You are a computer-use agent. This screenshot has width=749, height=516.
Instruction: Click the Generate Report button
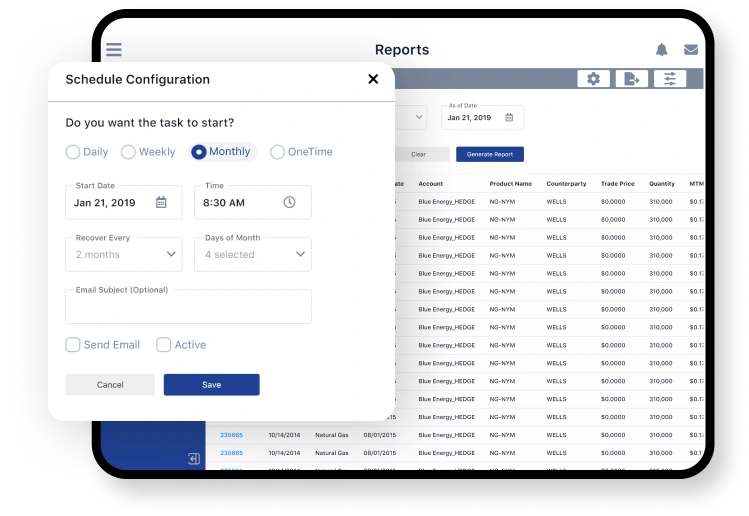(490, 154)
